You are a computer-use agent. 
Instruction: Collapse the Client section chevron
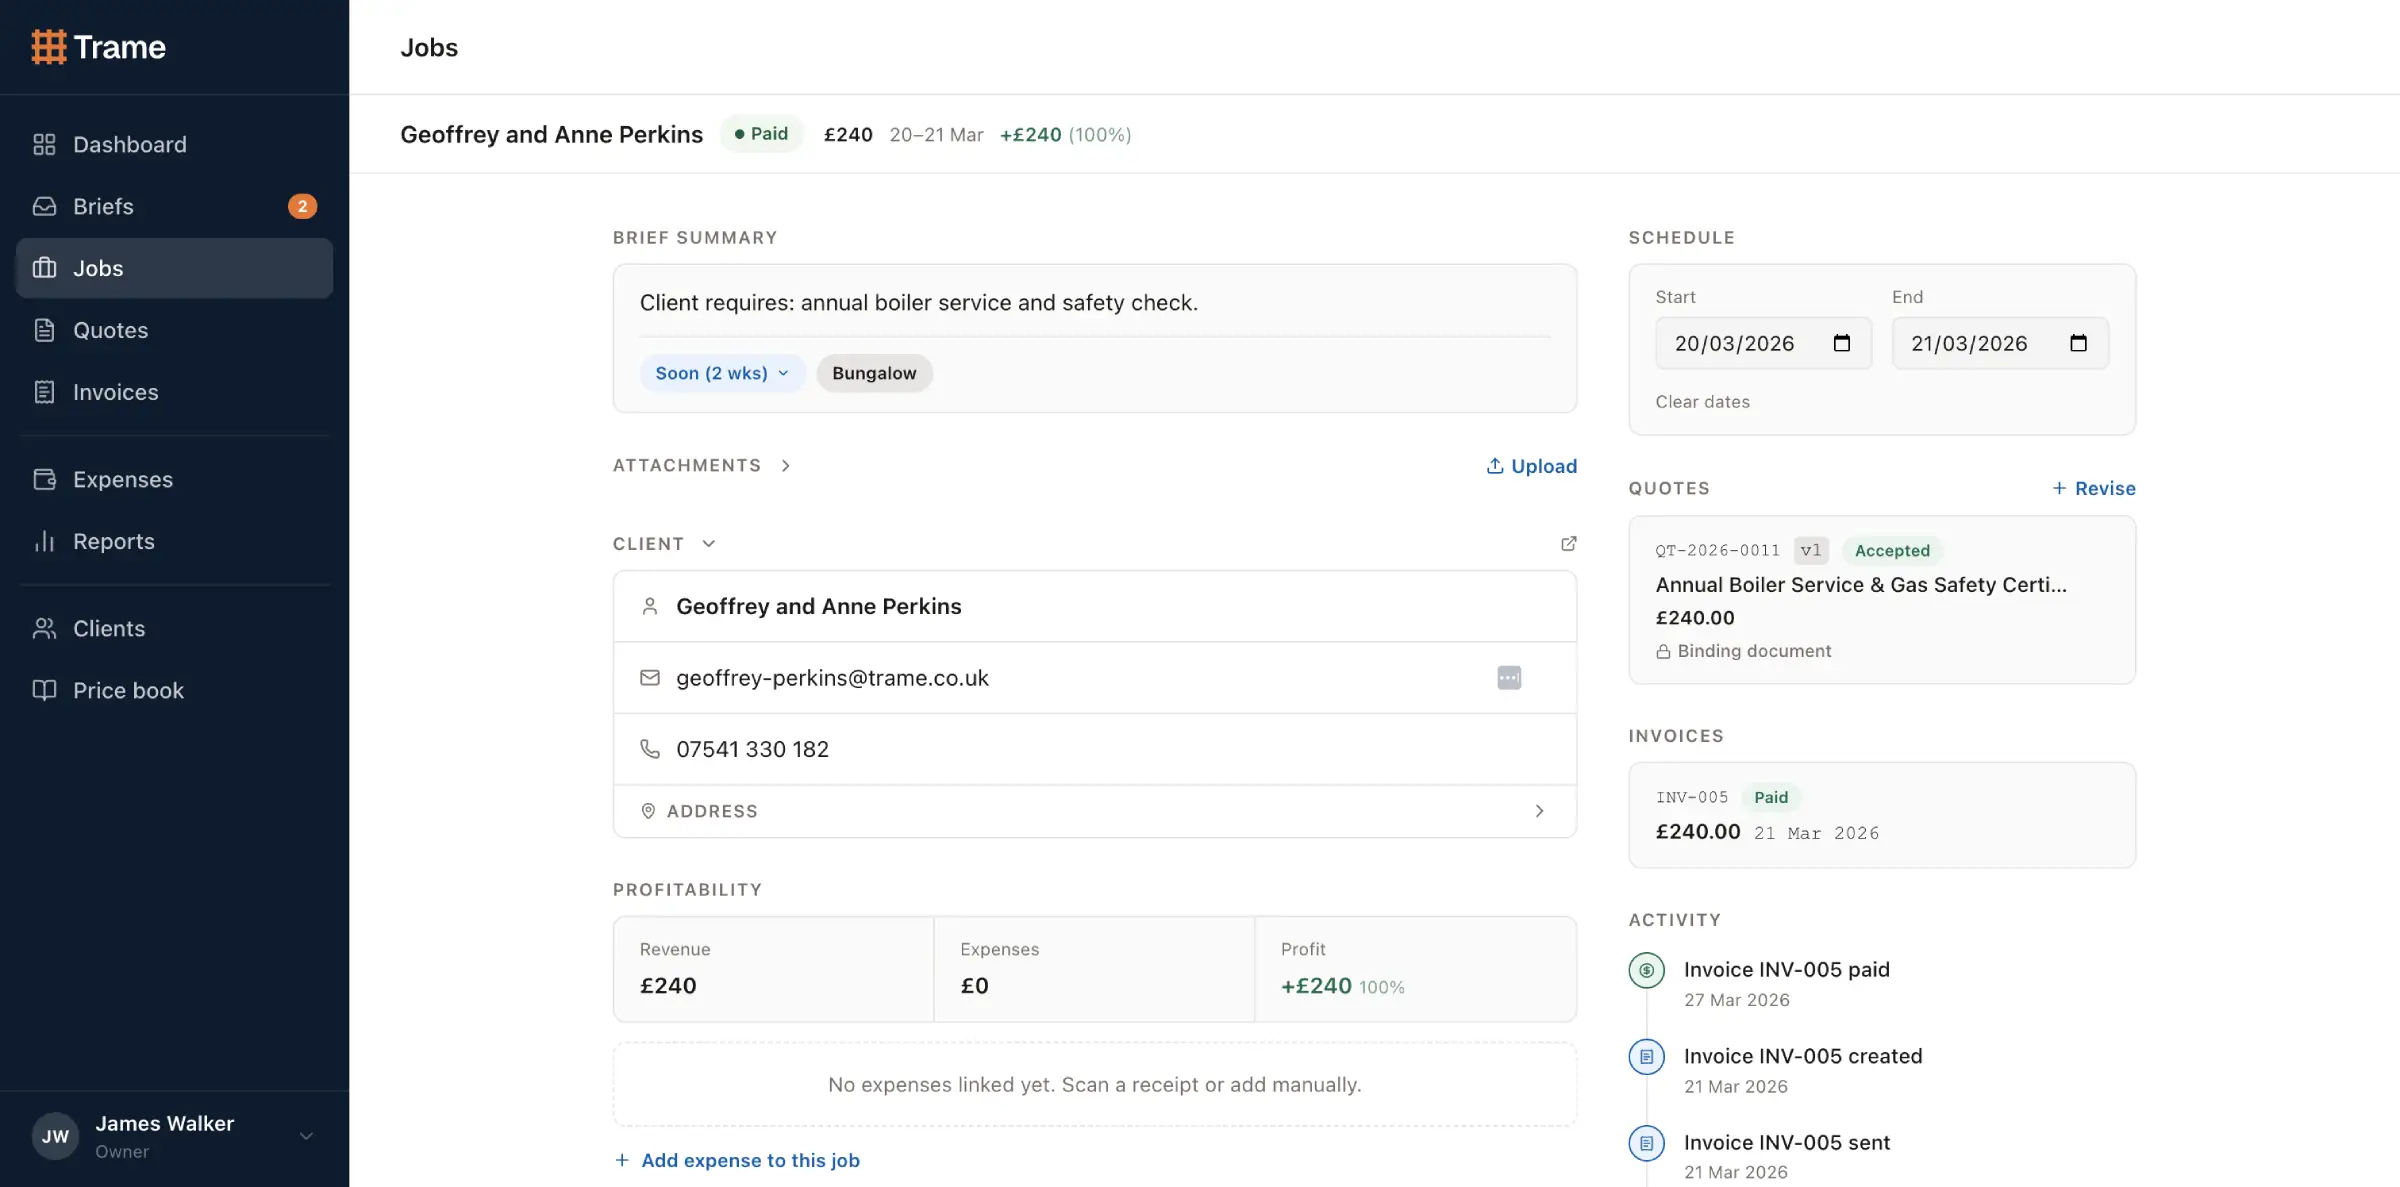709,544
